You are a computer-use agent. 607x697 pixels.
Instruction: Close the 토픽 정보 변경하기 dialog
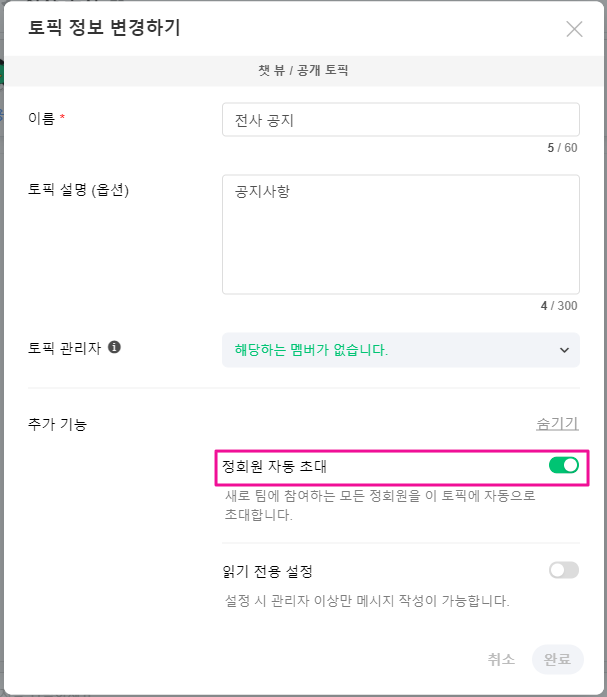574,29
